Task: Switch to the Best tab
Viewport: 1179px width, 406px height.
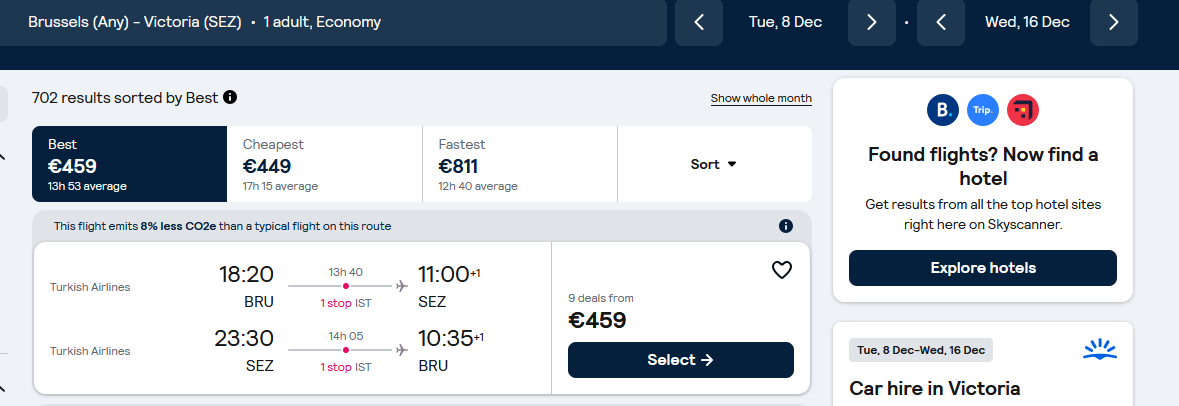Action: pyautogui.click(x=129, y=164)
